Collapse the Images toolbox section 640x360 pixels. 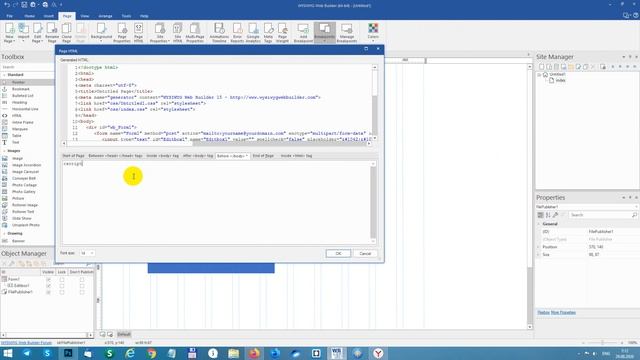coord(4,151)
